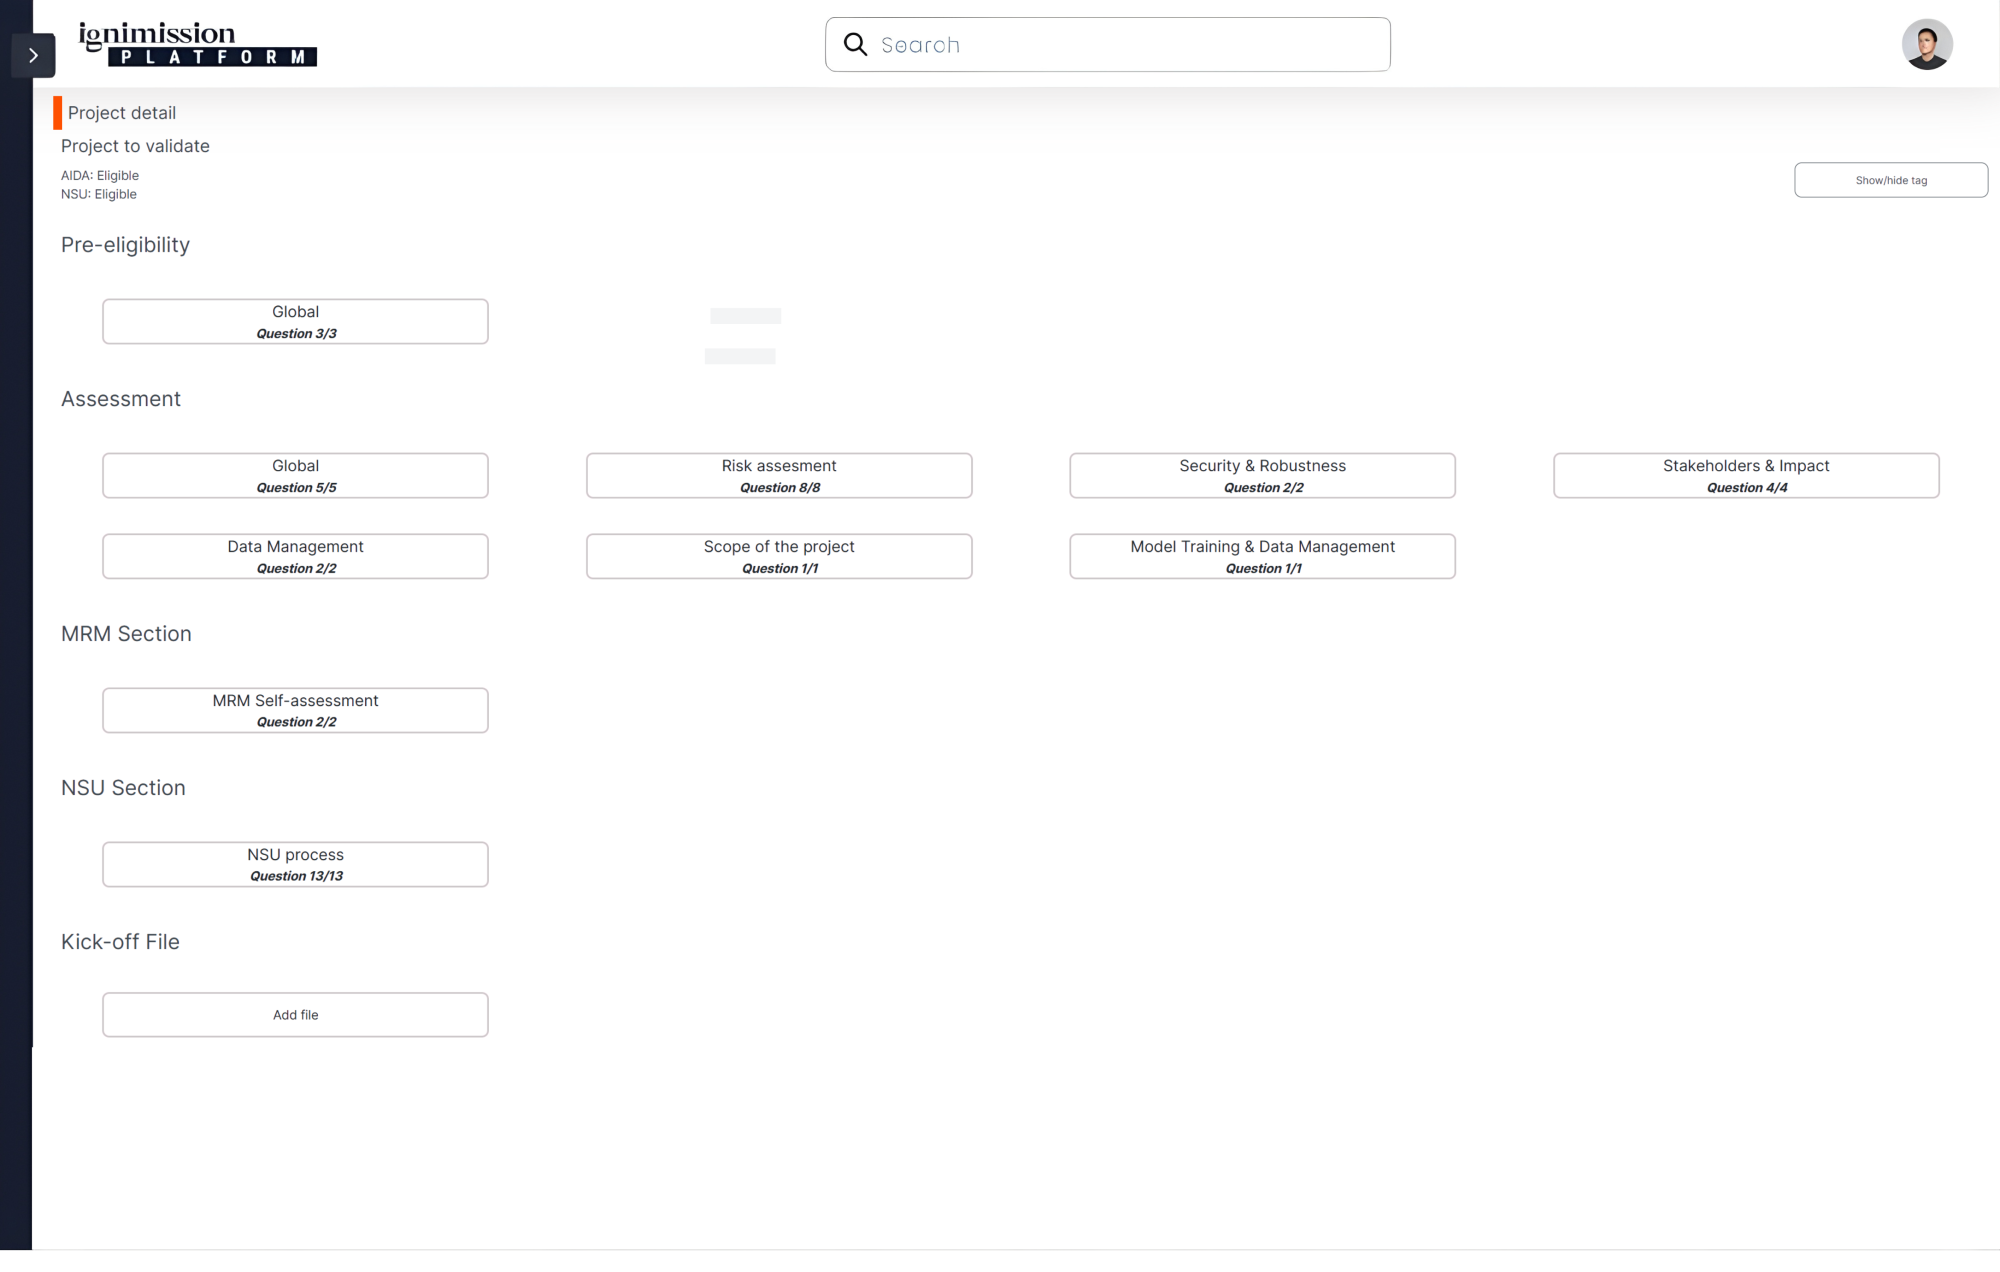Open Model Training & Data Management

pyautogui.click(x=1262, y=557)
